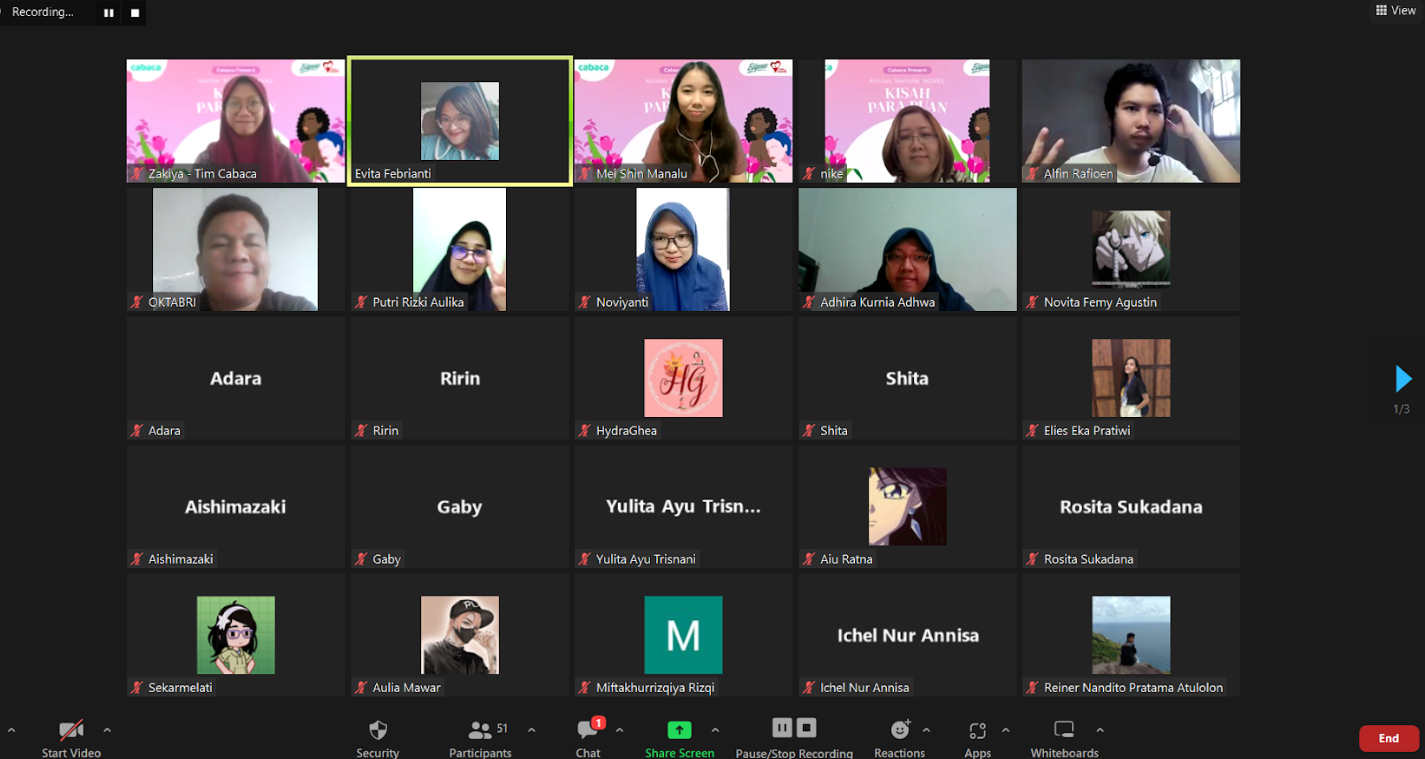Expand the caret next to Participants

coord(531,730)
